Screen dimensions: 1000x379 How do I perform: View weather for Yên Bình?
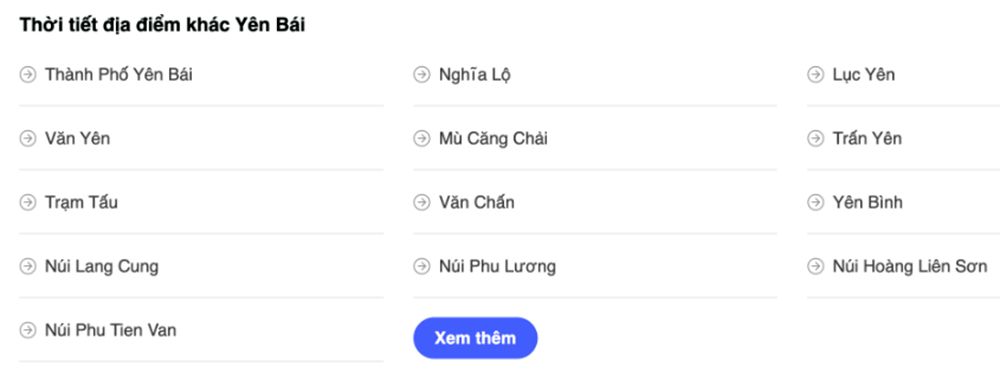[867, 202]
